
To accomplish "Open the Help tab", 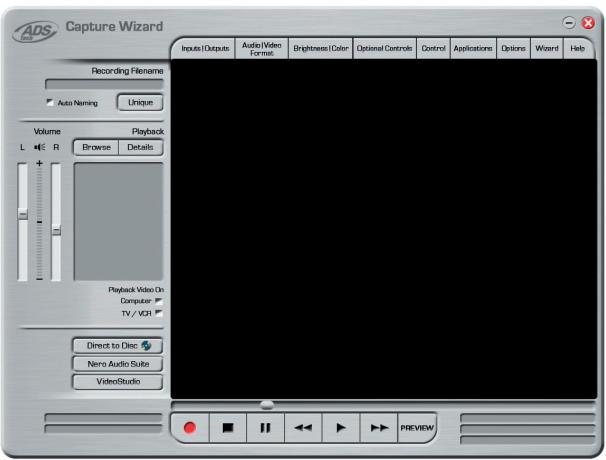I will (577, 49).
